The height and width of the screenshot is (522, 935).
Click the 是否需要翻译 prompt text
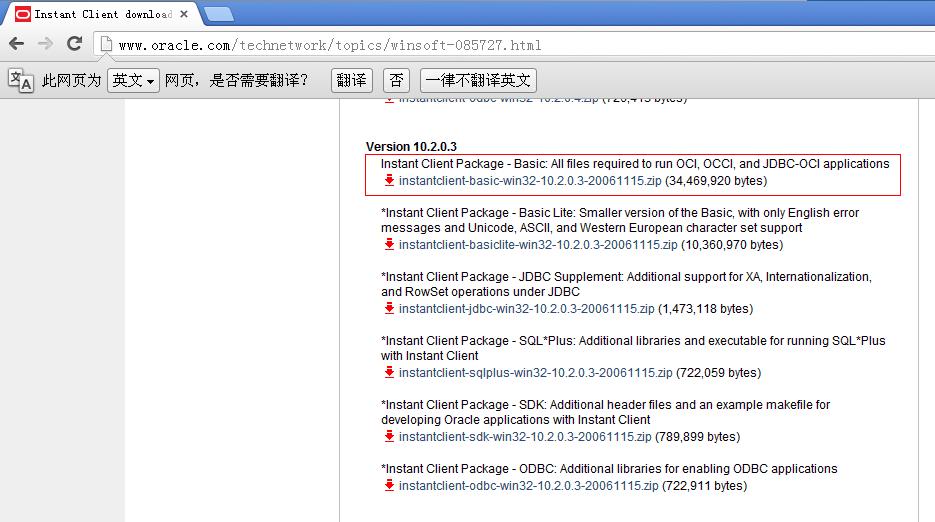coord(258,81)
